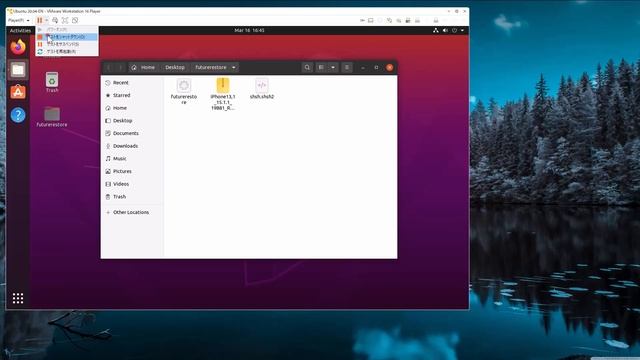Screen dimensions: 640x360
Task: Select the Trash icon on the desktop
Action: pos(52,82)
